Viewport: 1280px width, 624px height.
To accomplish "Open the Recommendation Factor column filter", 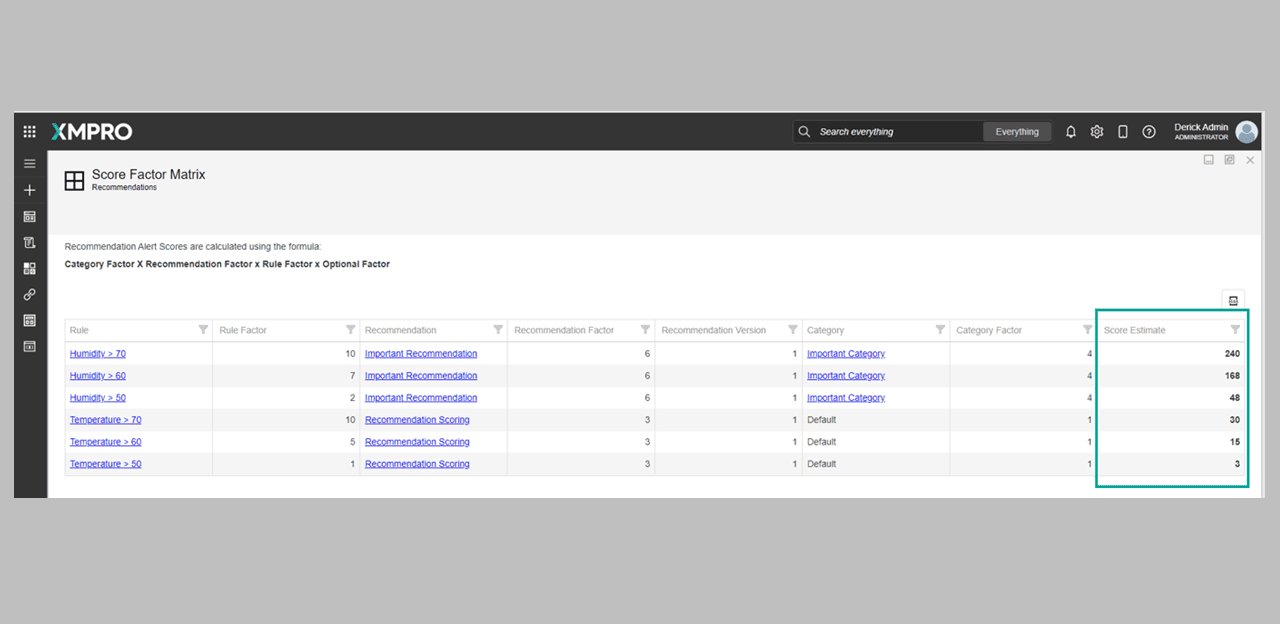I will click(645, 330).
